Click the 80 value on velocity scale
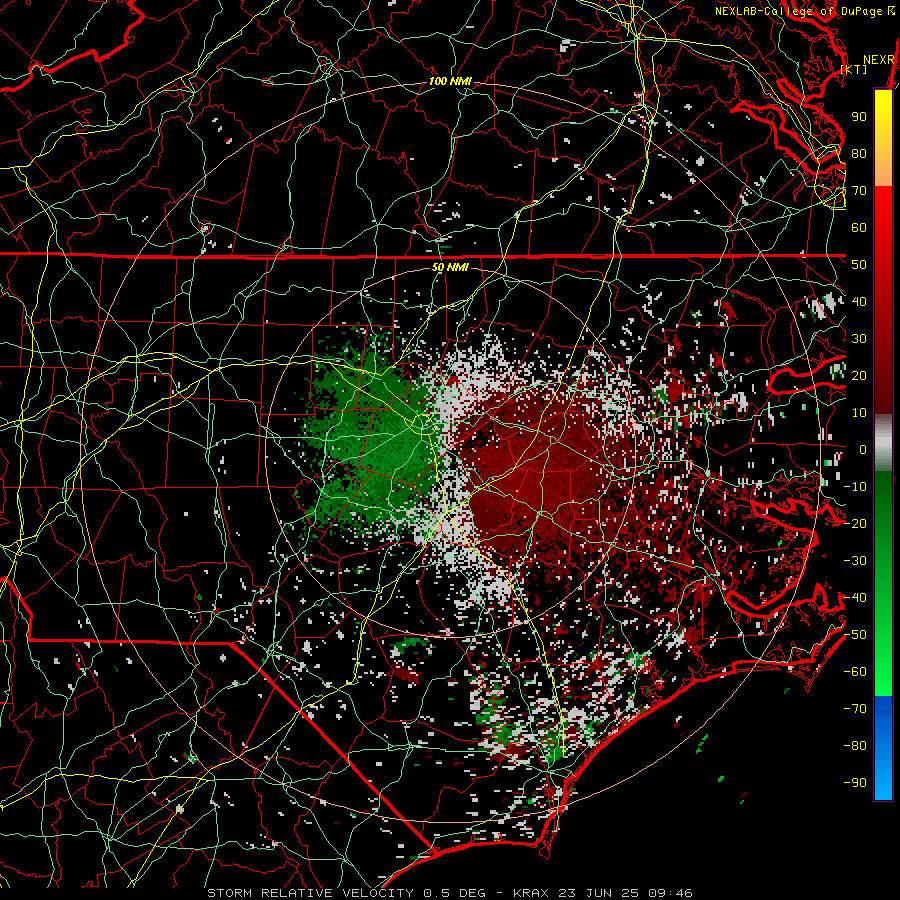This screenshot has height=900, width=900. (x=859, y=153)
